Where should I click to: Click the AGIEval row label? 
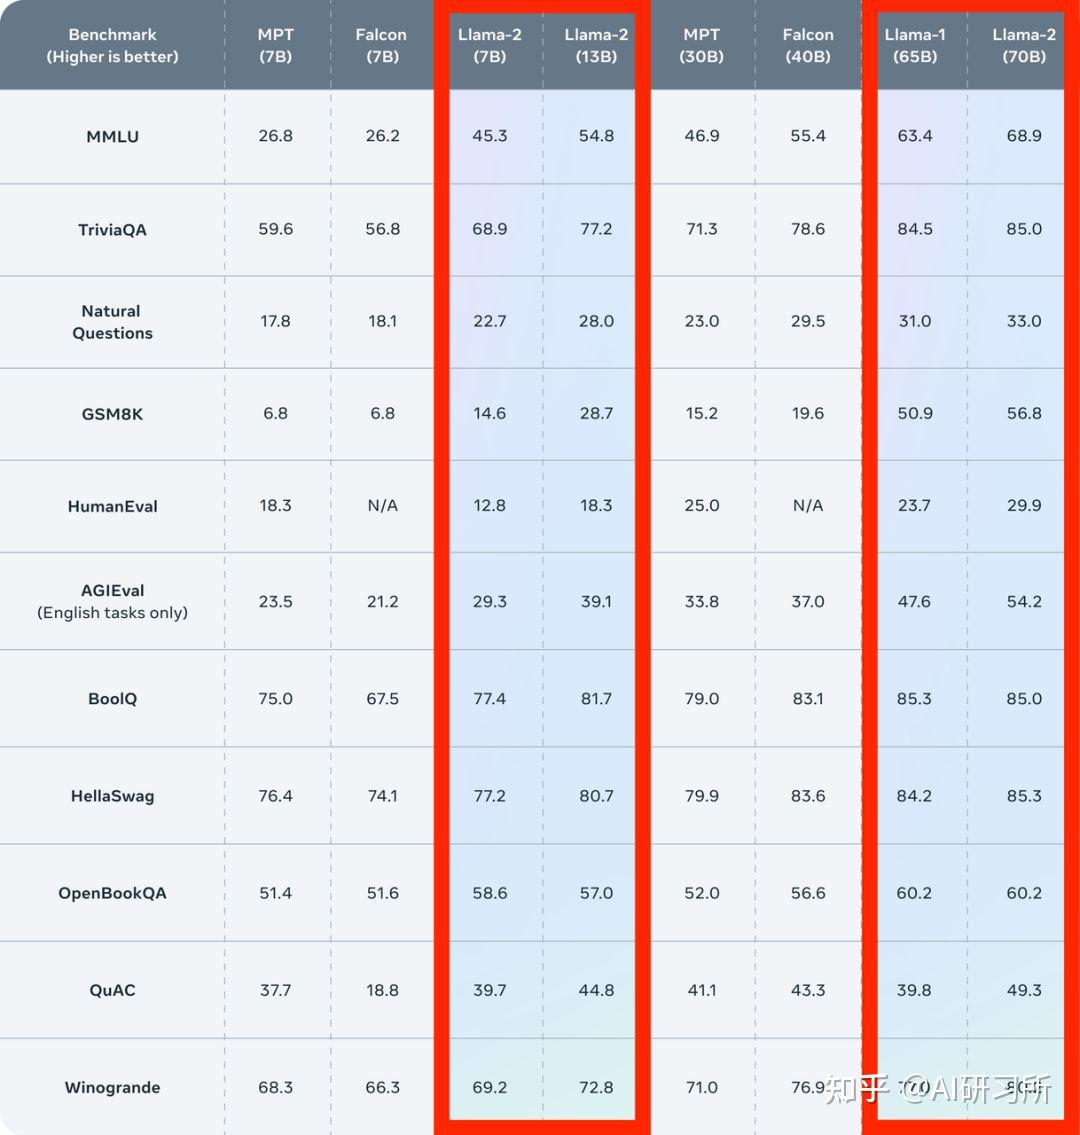112,602
